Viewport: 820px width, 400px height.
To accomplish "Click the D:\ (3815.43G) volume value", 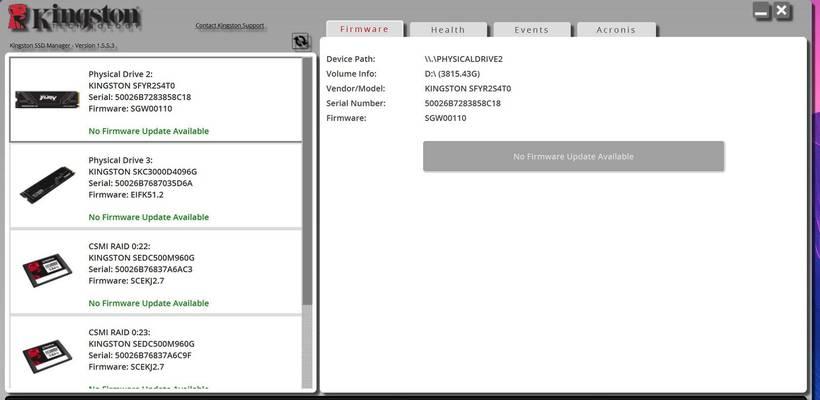I will click(x=452, y=74).
